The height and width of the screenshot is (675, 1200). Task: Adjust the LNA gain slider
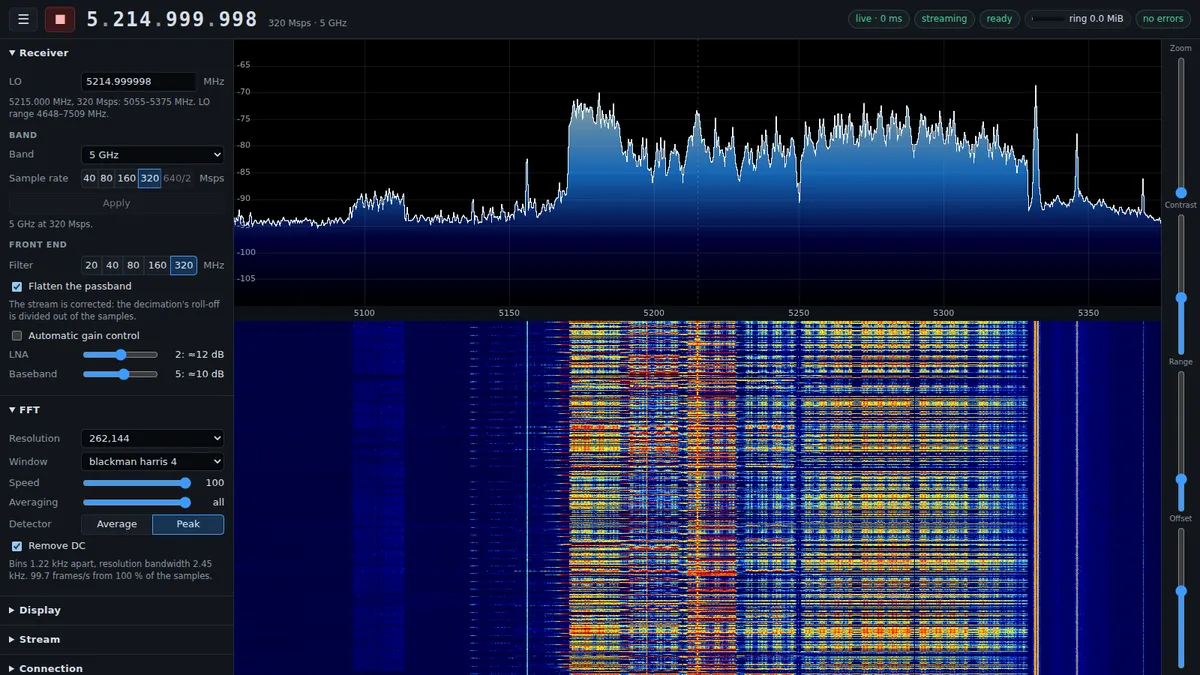coord(120,355)
